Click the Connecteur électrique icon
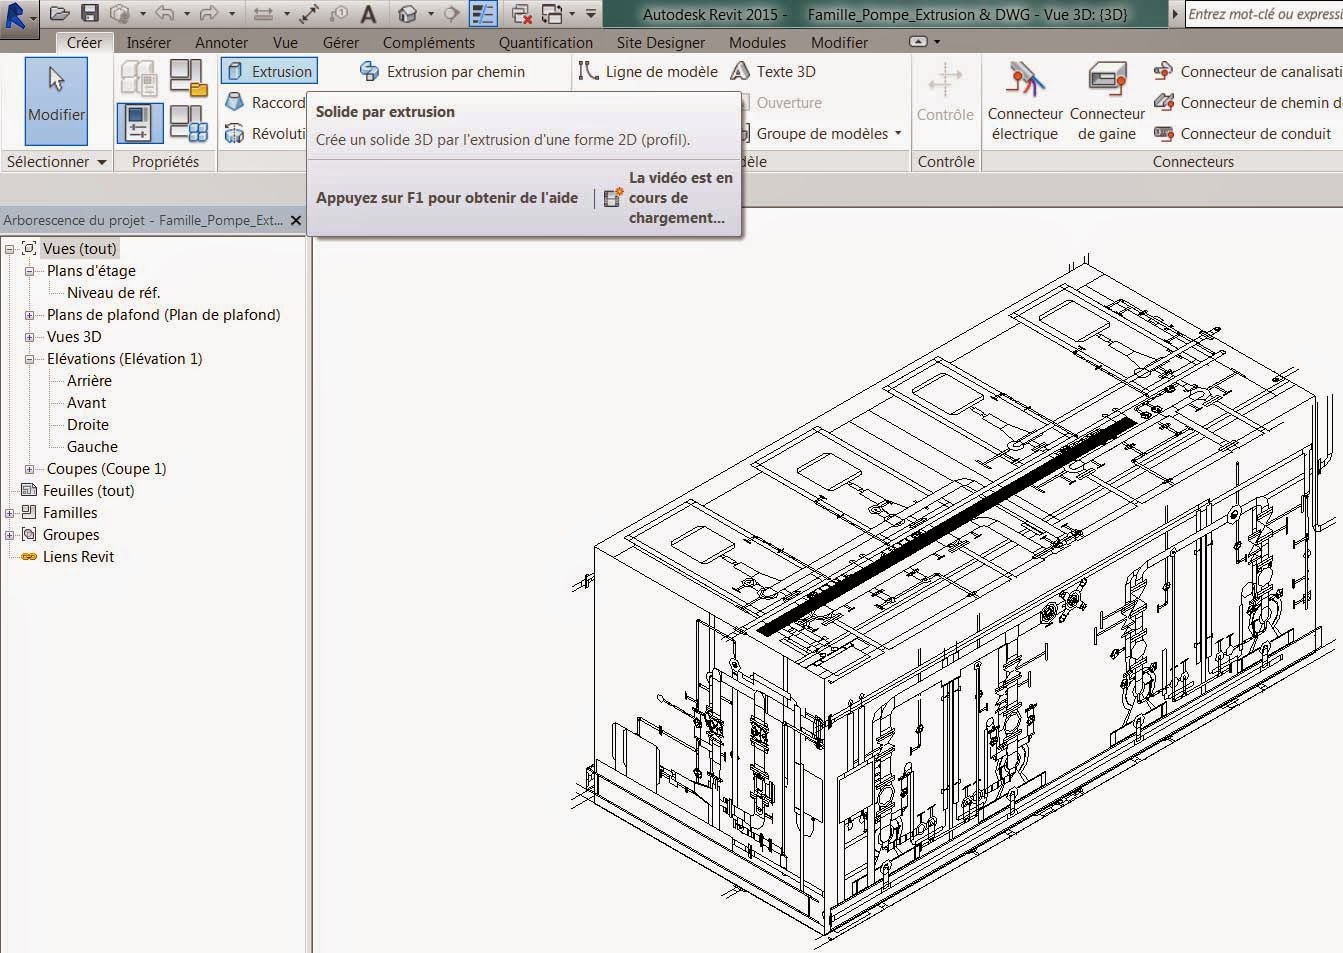The width and height of the screenshot is (1343, 953). (1025, 81)
